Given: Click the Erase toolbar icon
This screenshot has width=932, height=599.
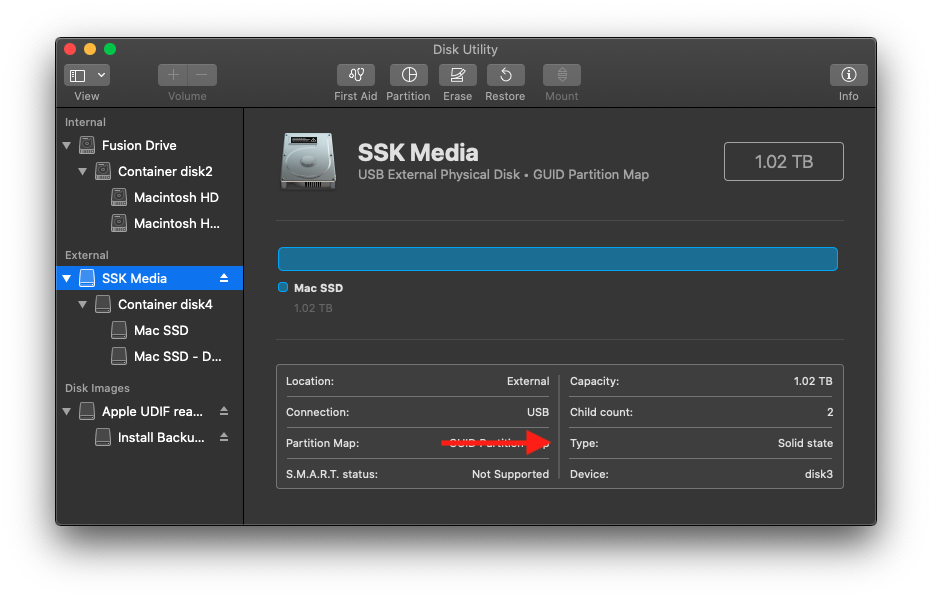Looking at the screenshot, I should click(457, 75).
